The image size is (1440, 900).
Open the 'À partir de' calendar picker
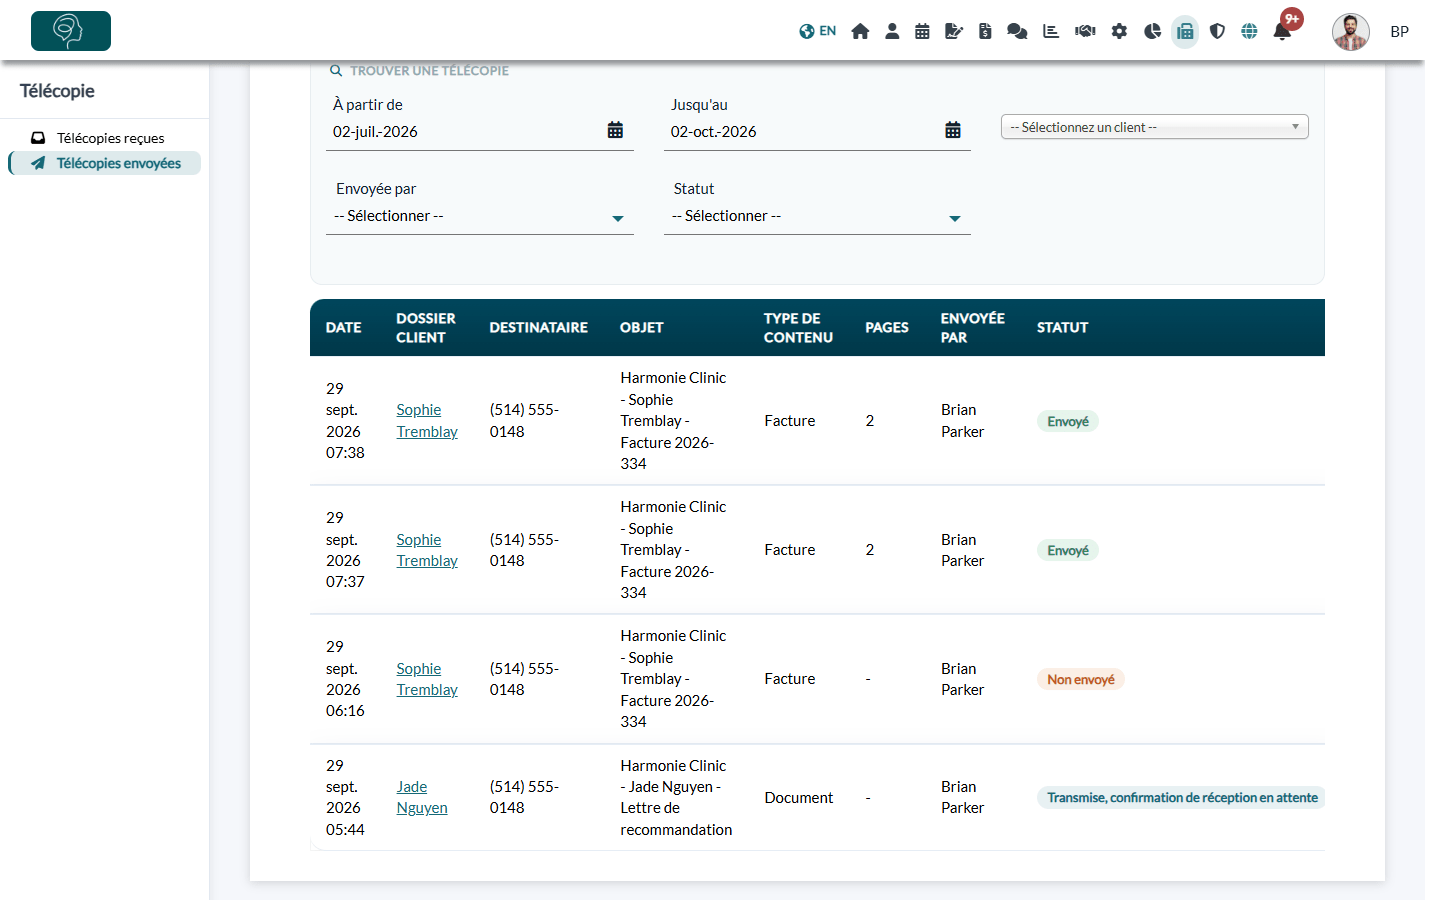coord(615,130)
